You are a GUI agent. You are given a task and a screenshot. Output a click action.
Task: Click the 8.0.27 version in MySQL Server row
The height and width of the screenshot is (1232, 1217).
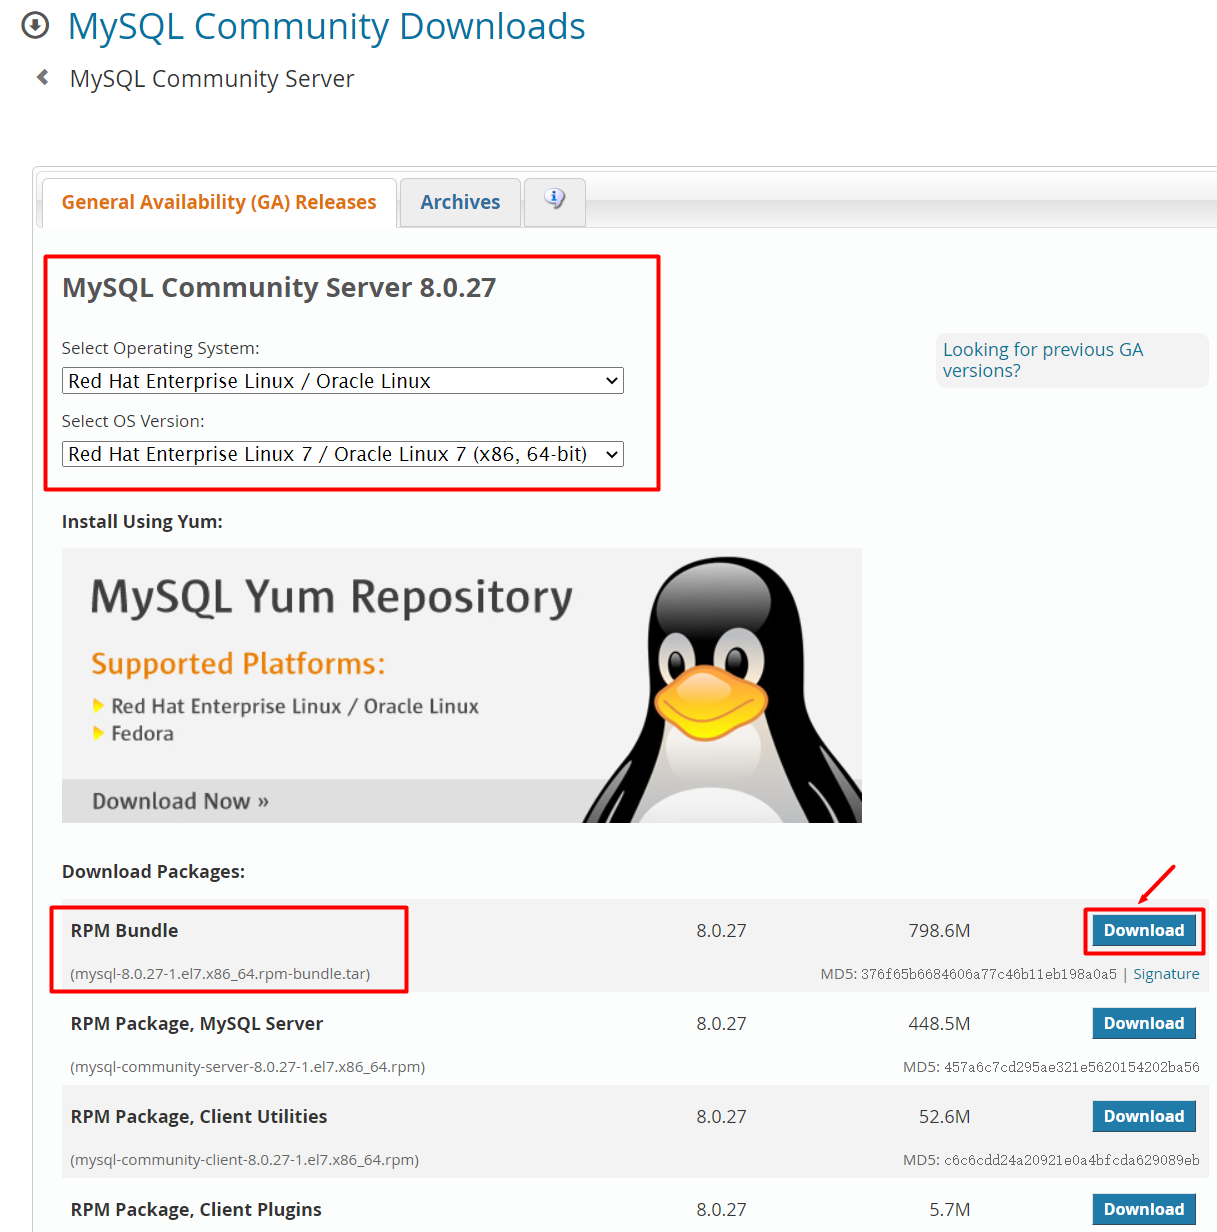coord(721,1023)
